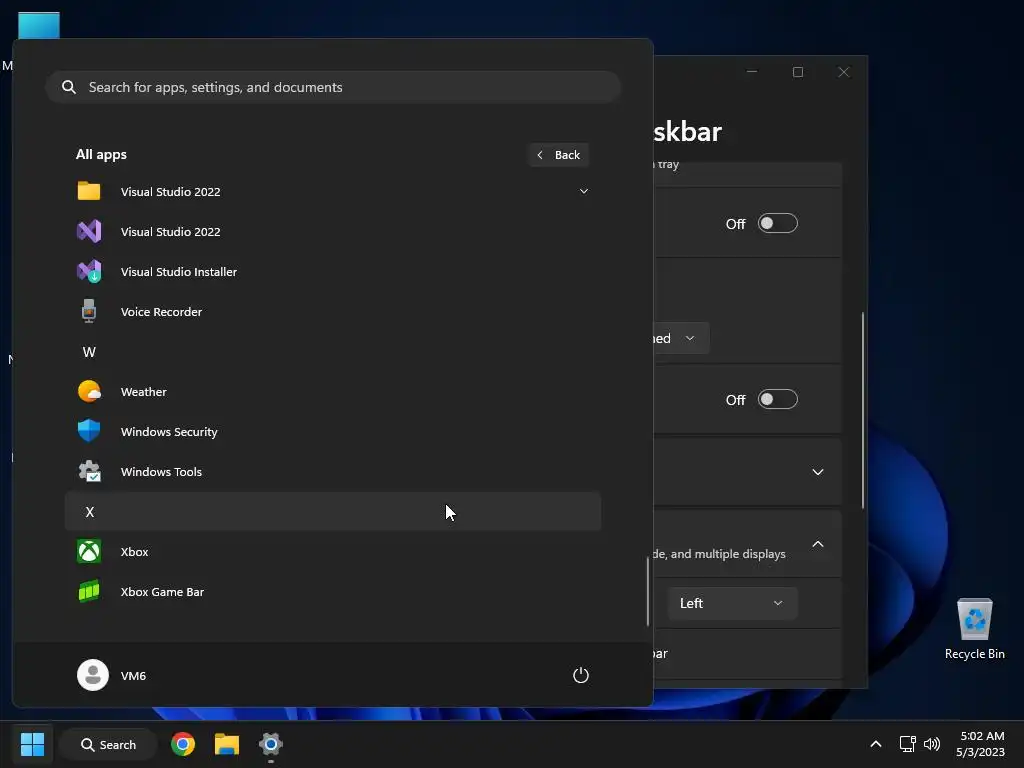Open Google Chrome from the taskbar
The height and width of the screenshot is (768, 1024).
(183, 744)
